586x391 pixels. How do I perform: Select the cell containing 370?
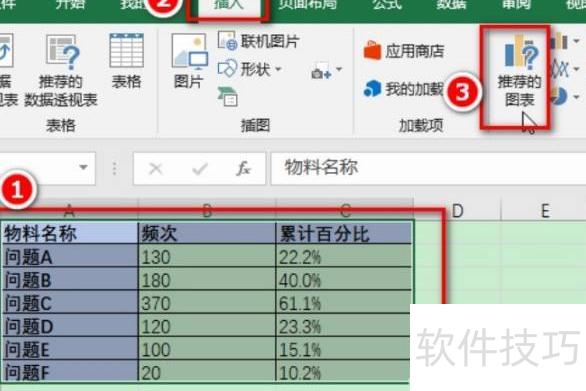207,303
